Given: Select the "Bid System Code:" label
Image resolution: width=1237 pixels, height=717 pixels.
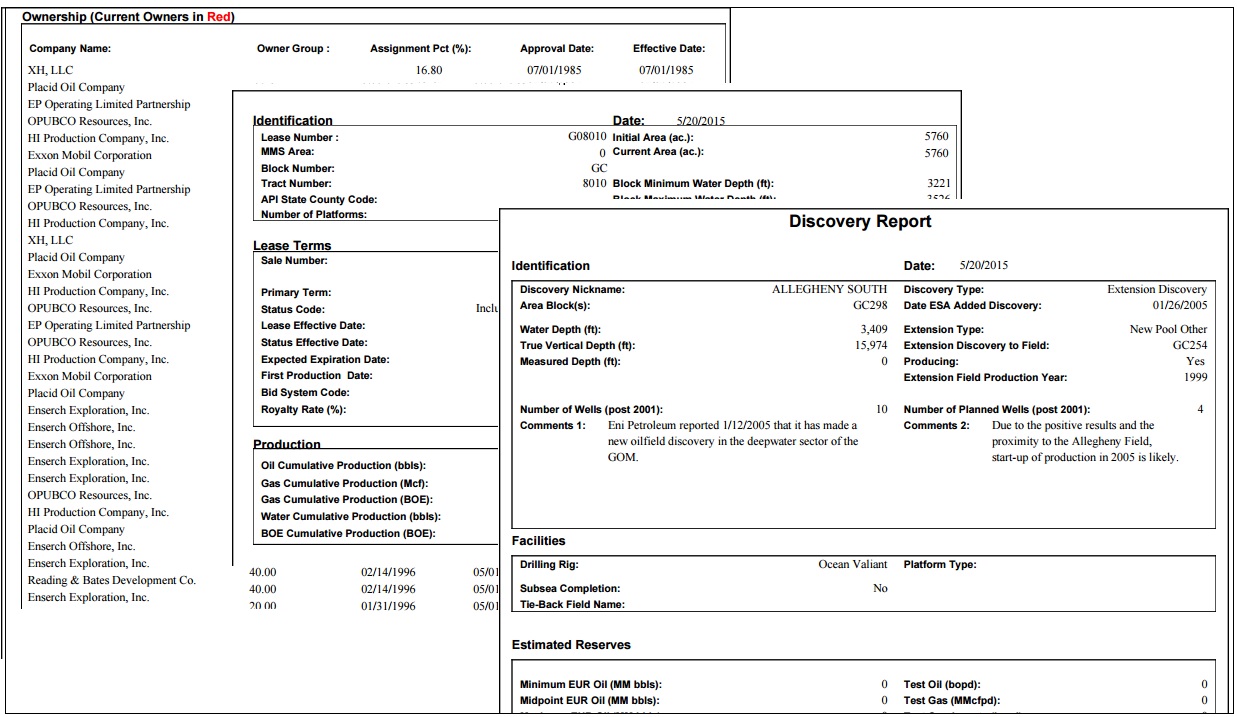Looking at the screenshot, I should [305, 393].
